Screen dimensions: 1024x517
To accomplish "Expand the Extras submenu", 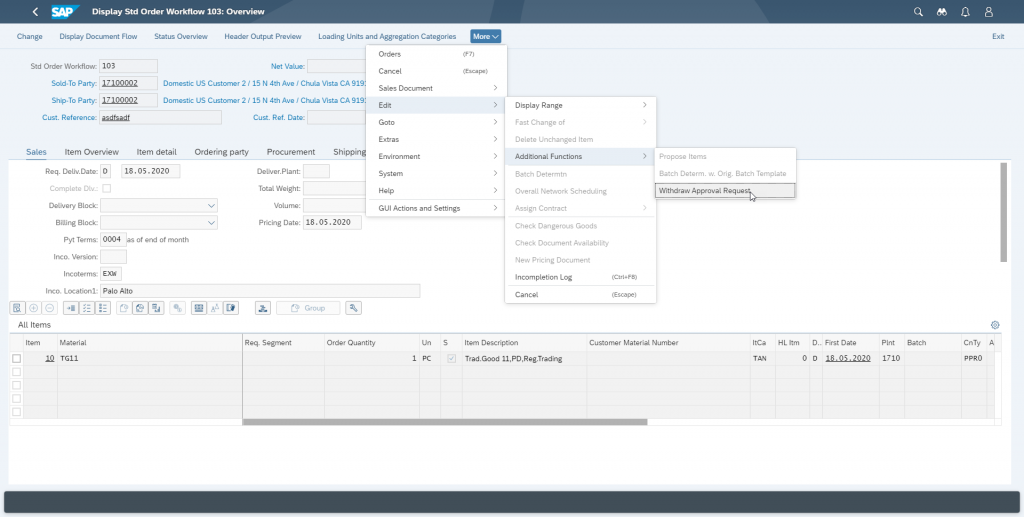I will click(x=436, y=139).
